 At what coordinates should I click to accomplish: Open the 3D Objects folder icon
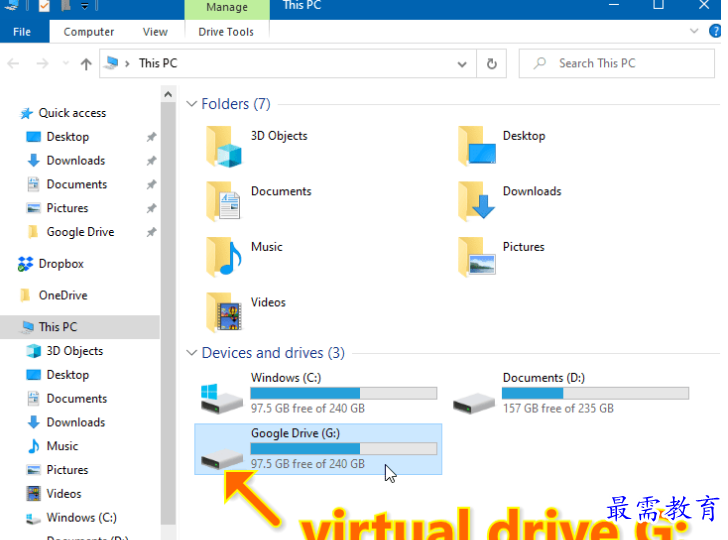pyautogui.click(x=224, y=147)
